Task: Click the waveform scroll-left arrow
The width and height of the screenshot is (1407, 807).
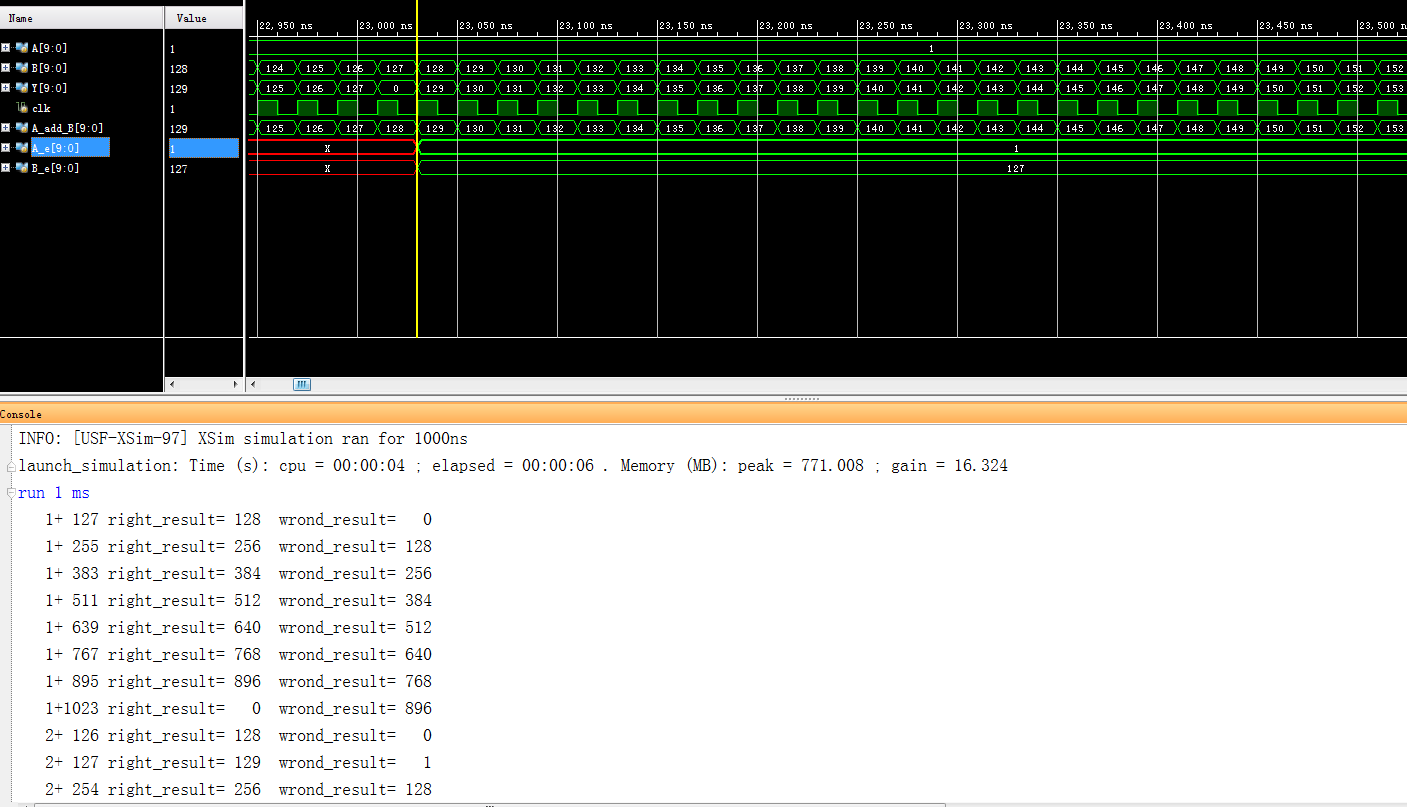Action: (x=252, y=384)
